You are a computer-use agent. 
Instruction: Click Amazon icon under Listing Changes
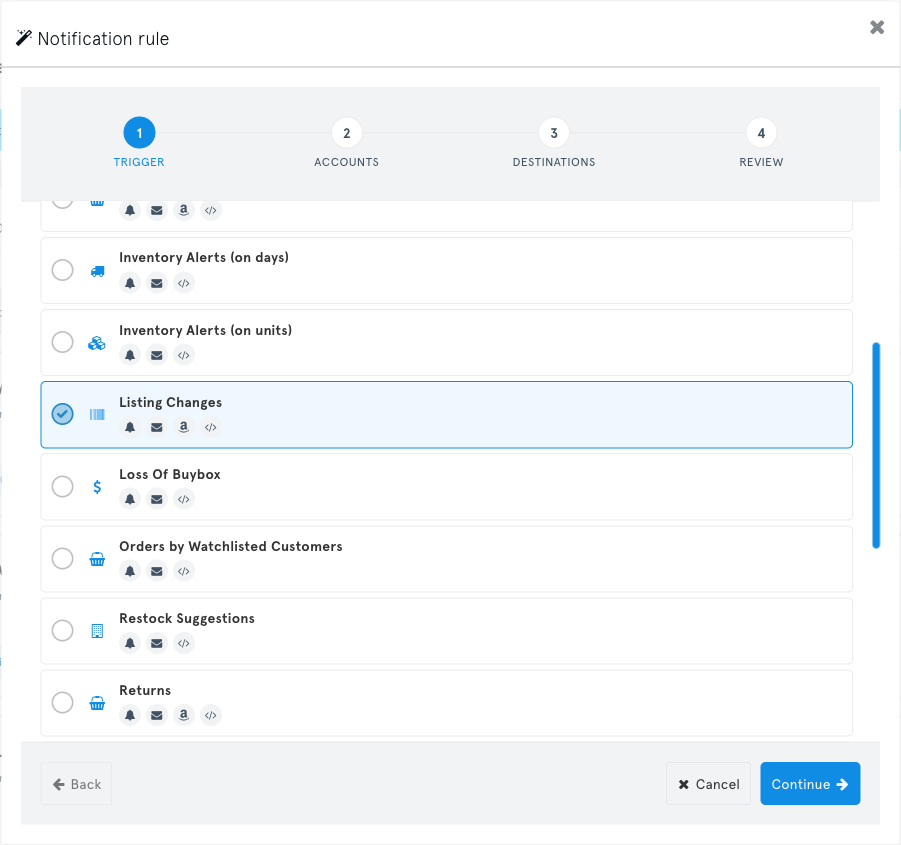(184, 427)
